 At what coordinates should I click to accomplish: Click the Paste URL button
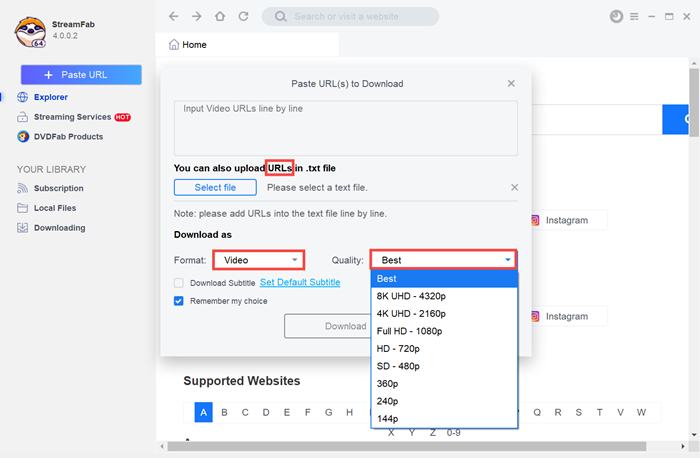pyautogui.click(x=81, y=75)
